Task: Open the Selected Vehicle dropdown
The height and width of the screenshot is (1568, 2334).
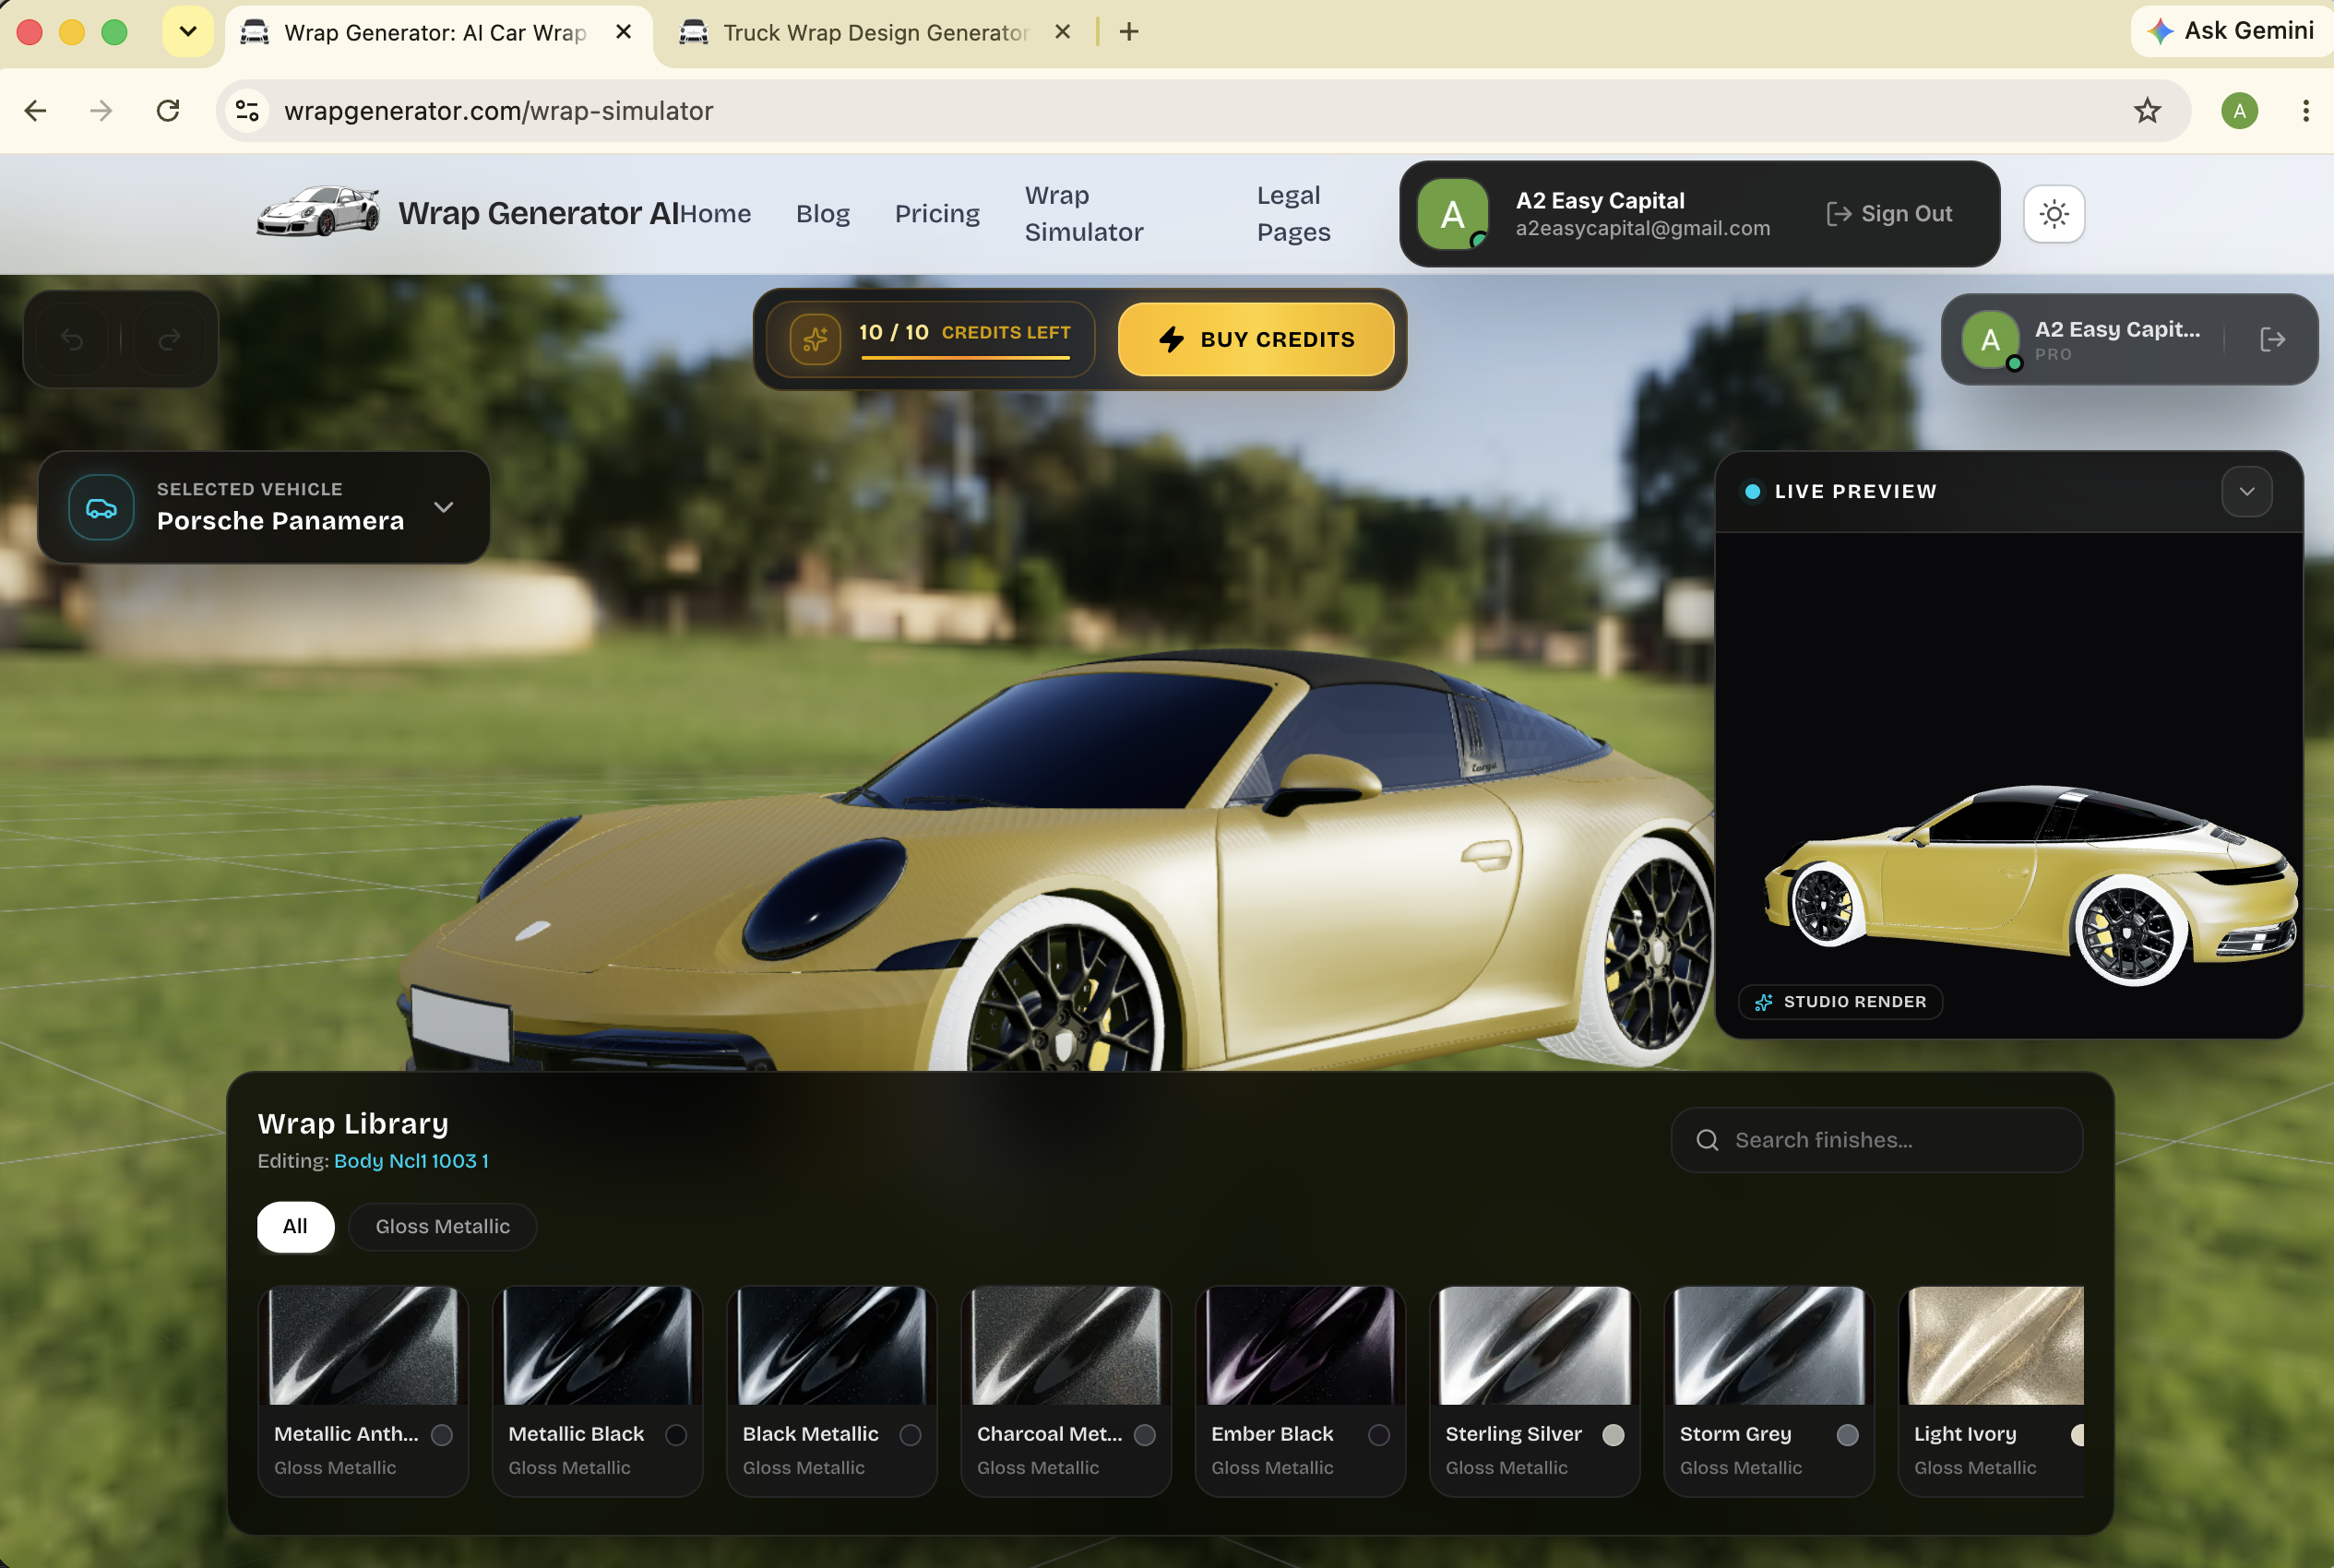Action: click(264, 508)
